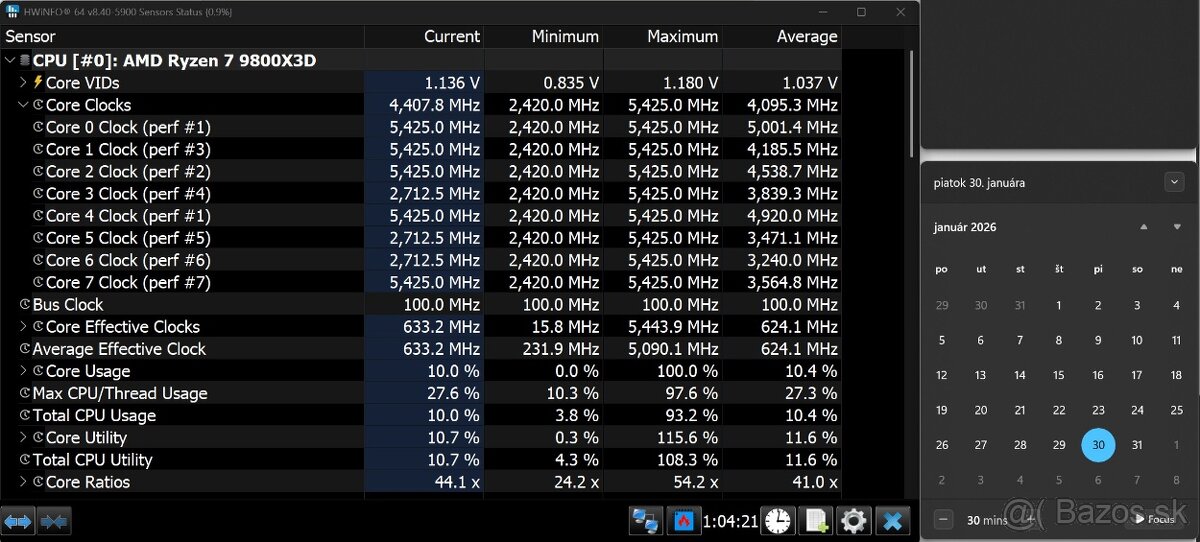Select the Core 0 Clock (perf #1) row
1200x542 pixels.
point(420,127)
